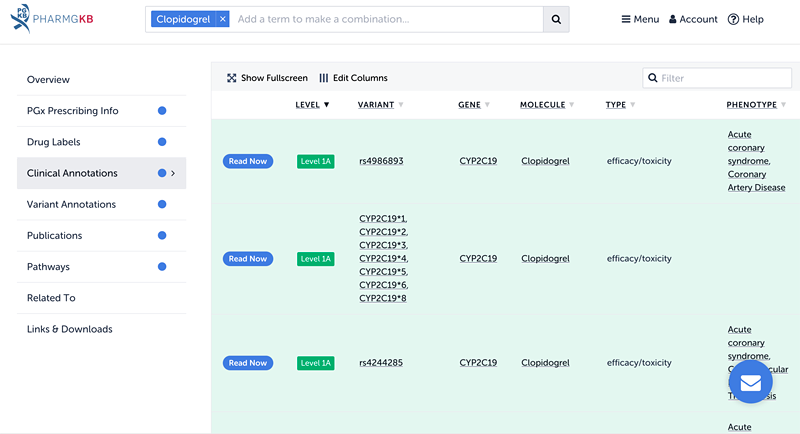The image size is (800, 434).
Task: Focus the table Filter field
Action: click(717, 78)
